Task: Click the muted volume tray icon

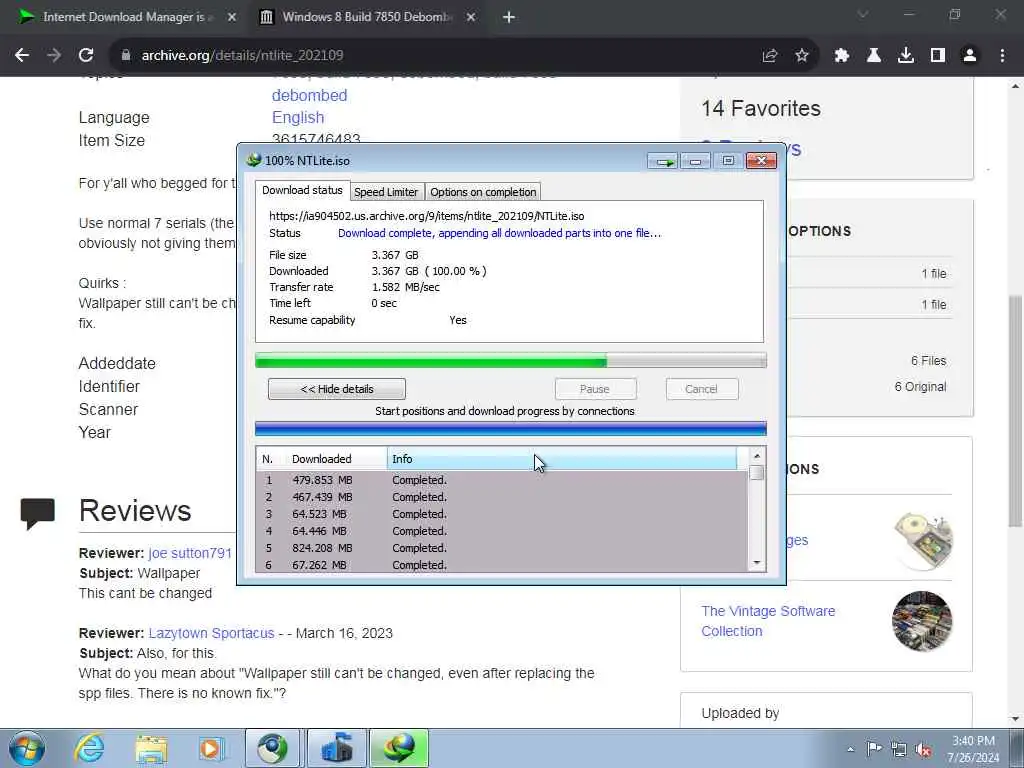Action: pyautogui.click(x=923, y=749)
